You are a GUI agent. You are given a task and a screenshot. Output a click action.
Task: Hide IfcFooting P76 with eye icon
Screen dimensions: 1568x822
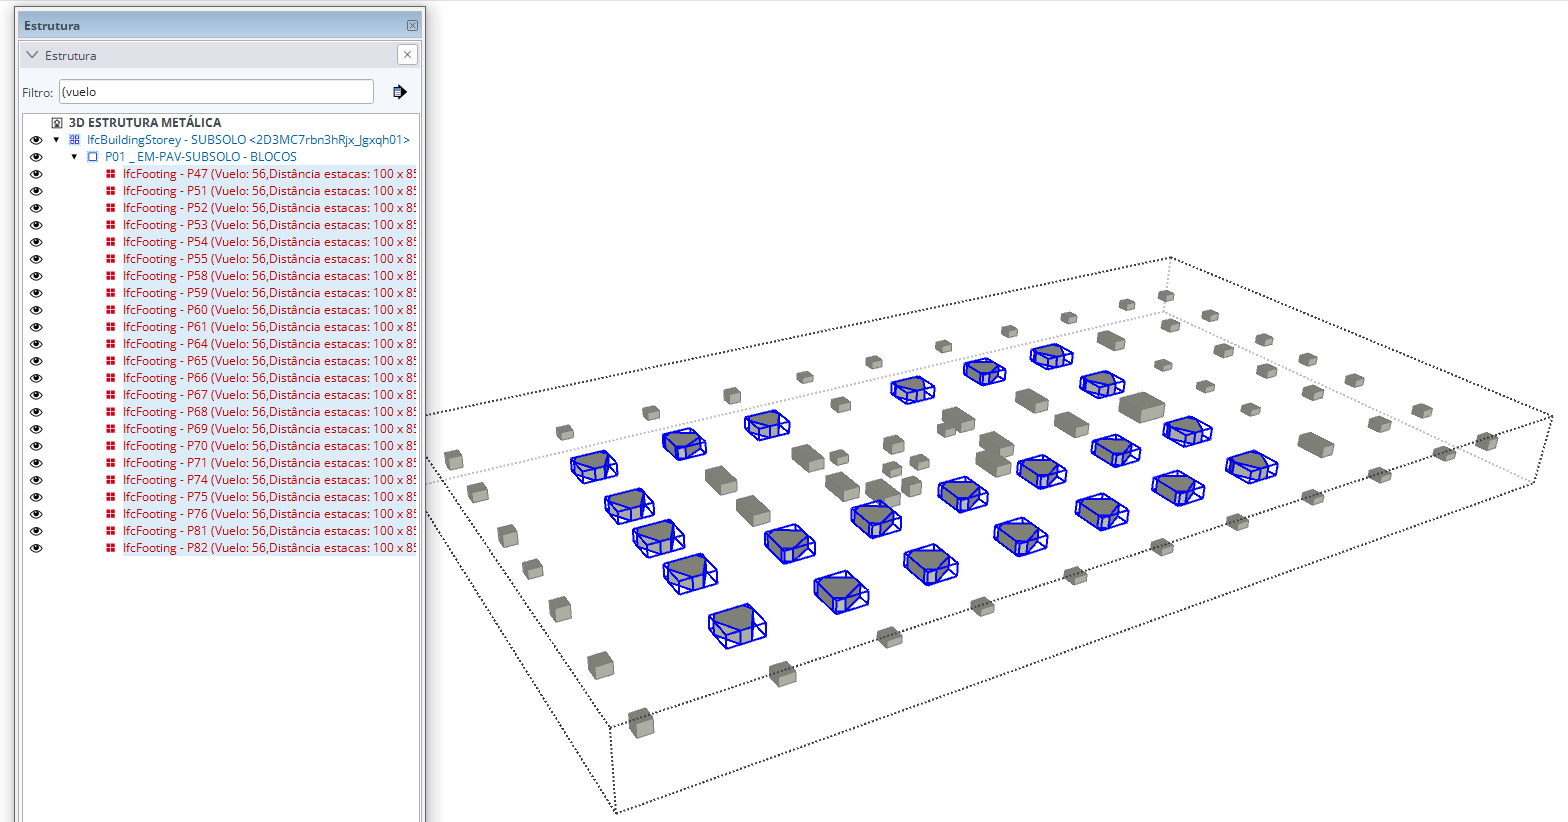pyautogui.click(x=36, y=514)
